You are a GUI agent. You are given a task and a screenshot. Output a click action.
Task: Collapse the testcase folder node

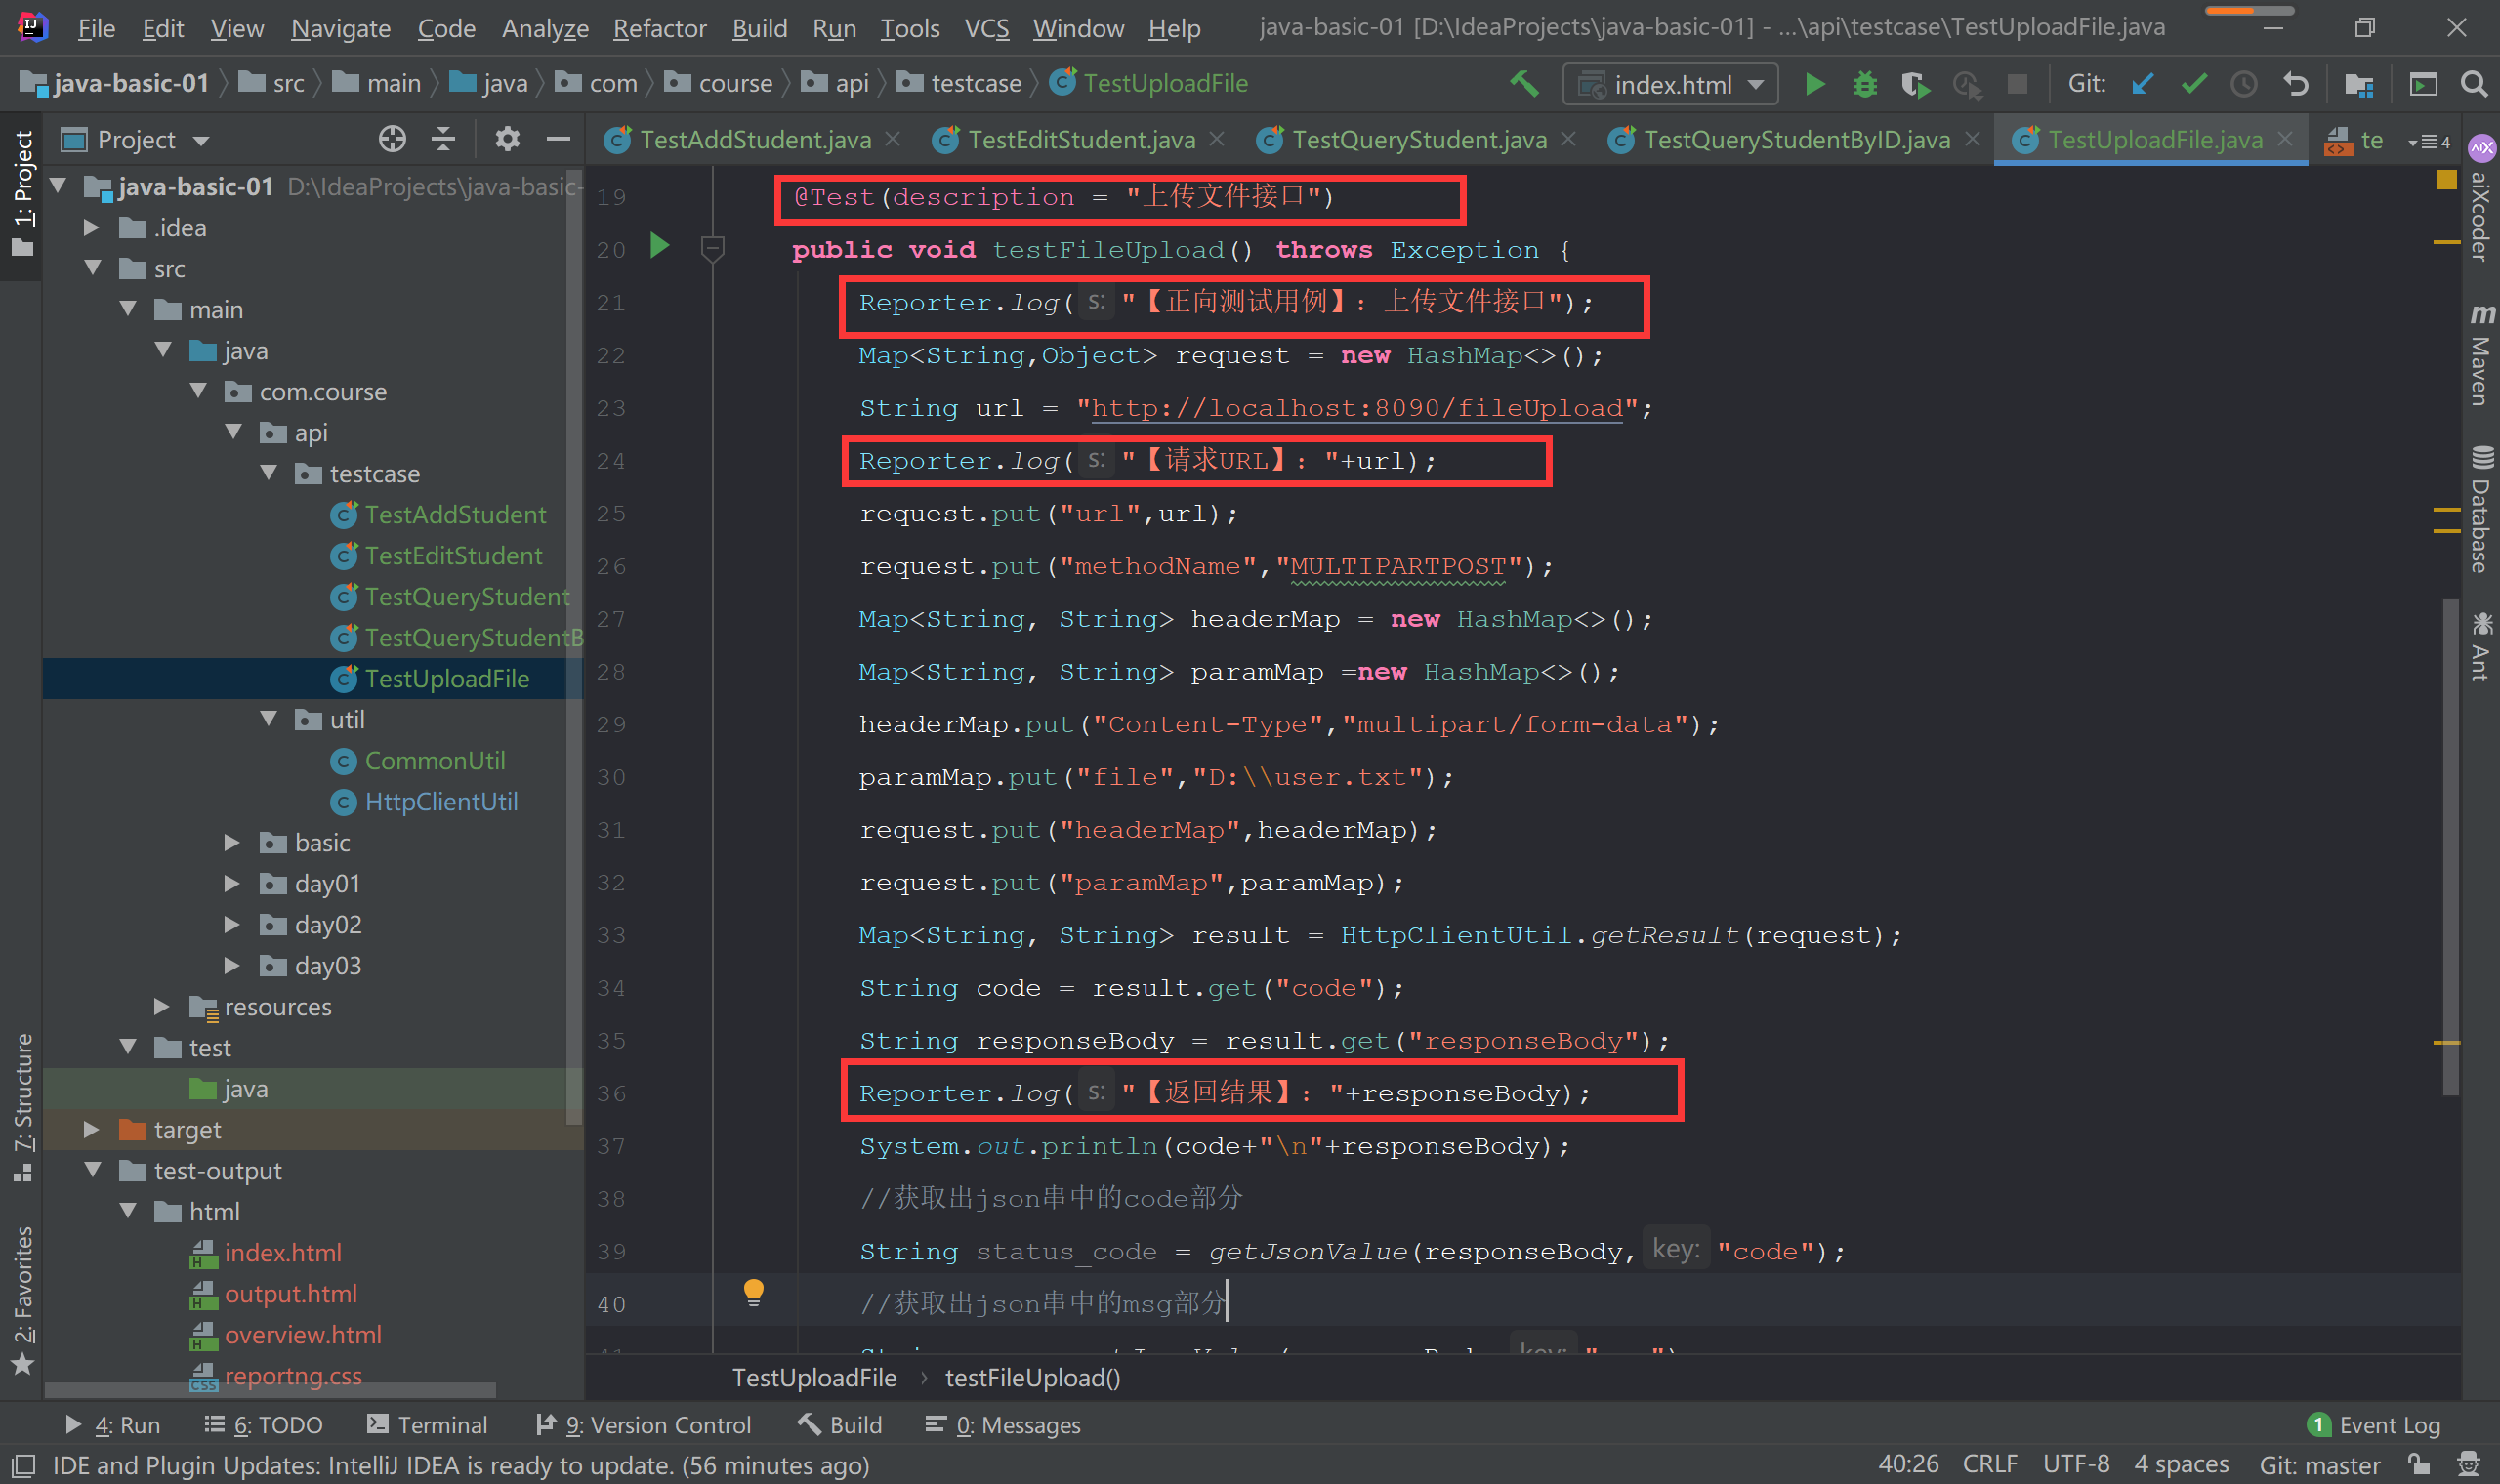point(269,473)
